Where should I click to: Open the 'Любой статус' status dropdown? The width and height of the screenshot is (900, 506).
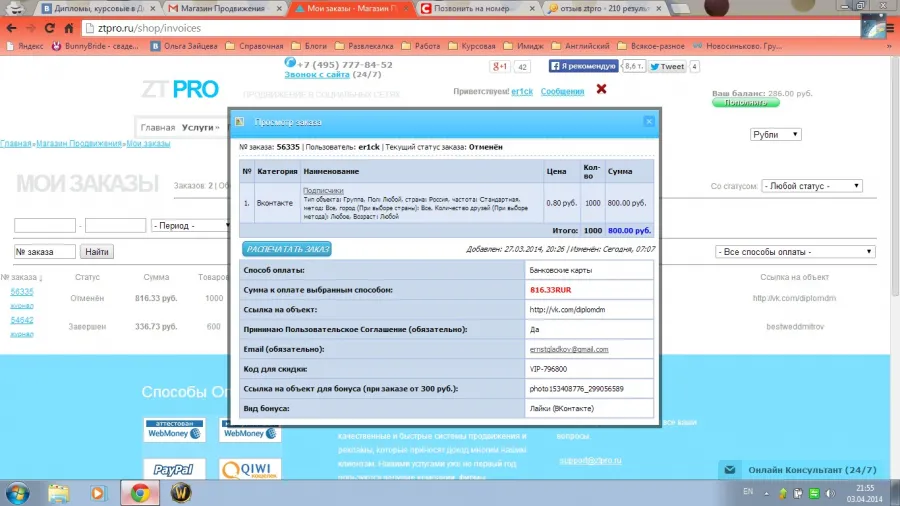coord(812,186)
